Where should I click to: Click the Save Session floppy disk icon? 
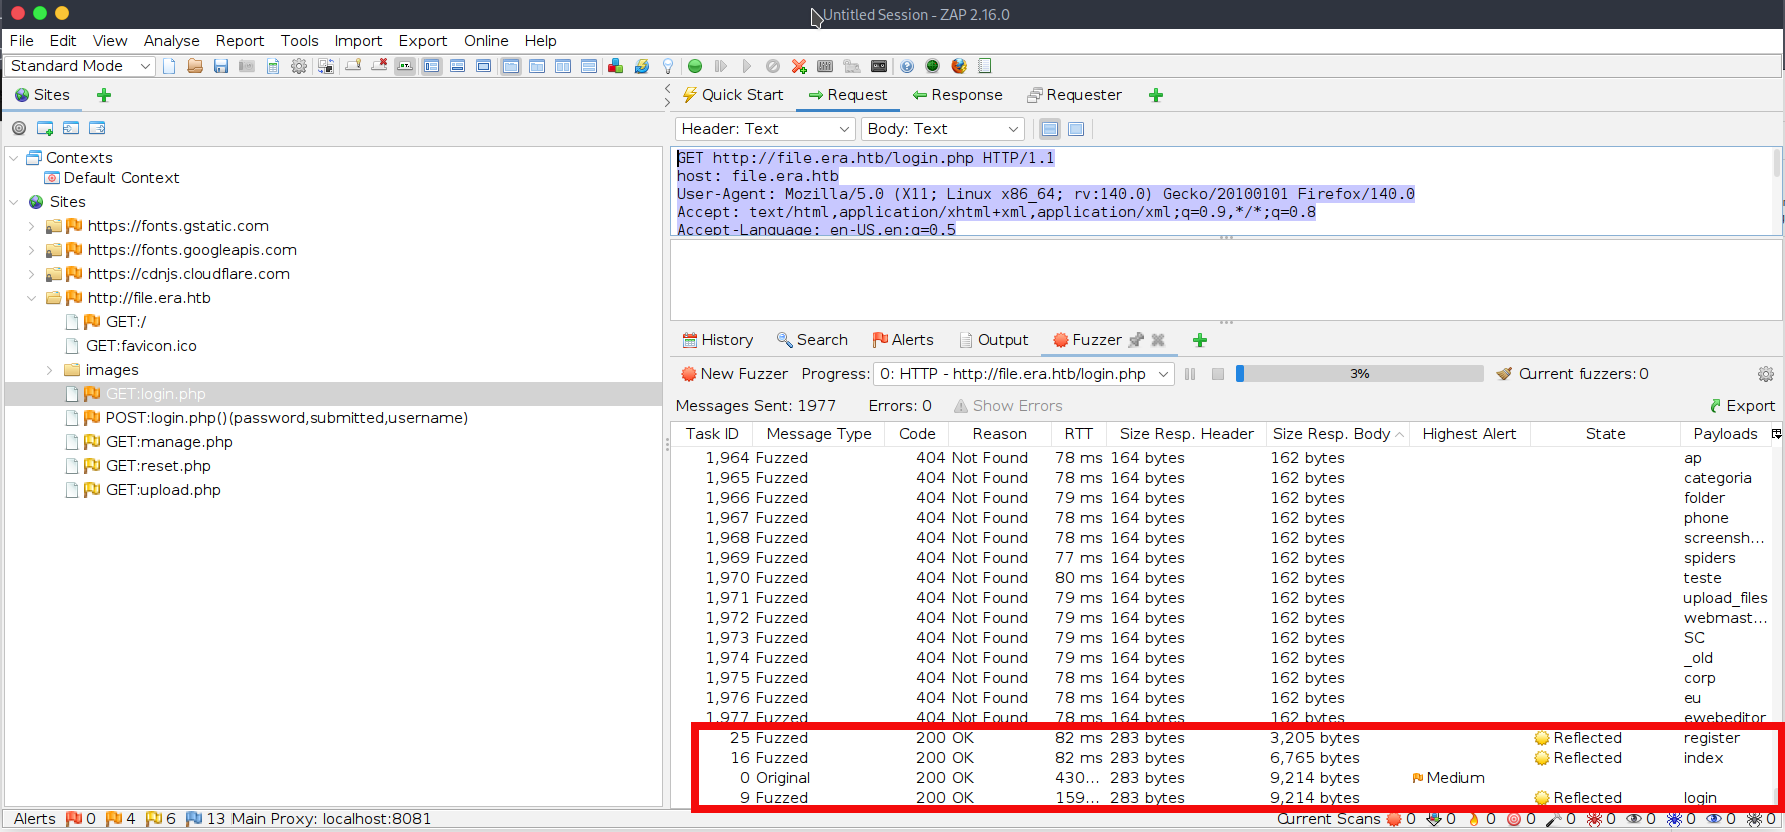[221, 66]
